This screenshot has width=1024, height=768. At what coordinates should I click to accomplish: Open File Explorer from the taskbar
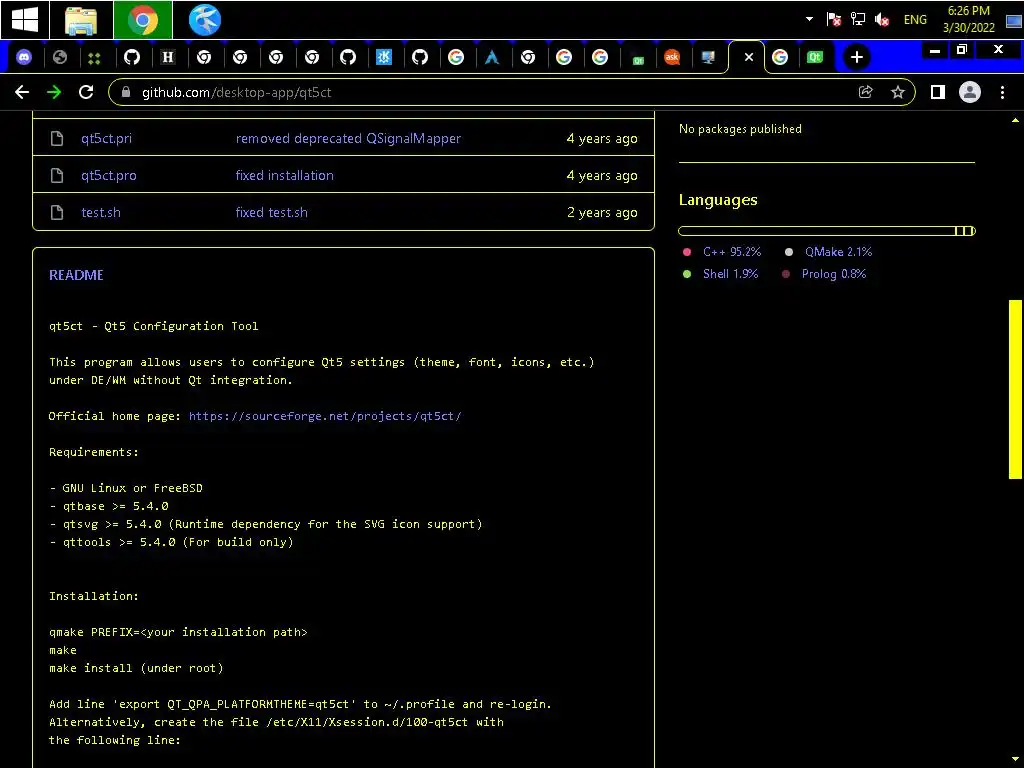(81, 20)
